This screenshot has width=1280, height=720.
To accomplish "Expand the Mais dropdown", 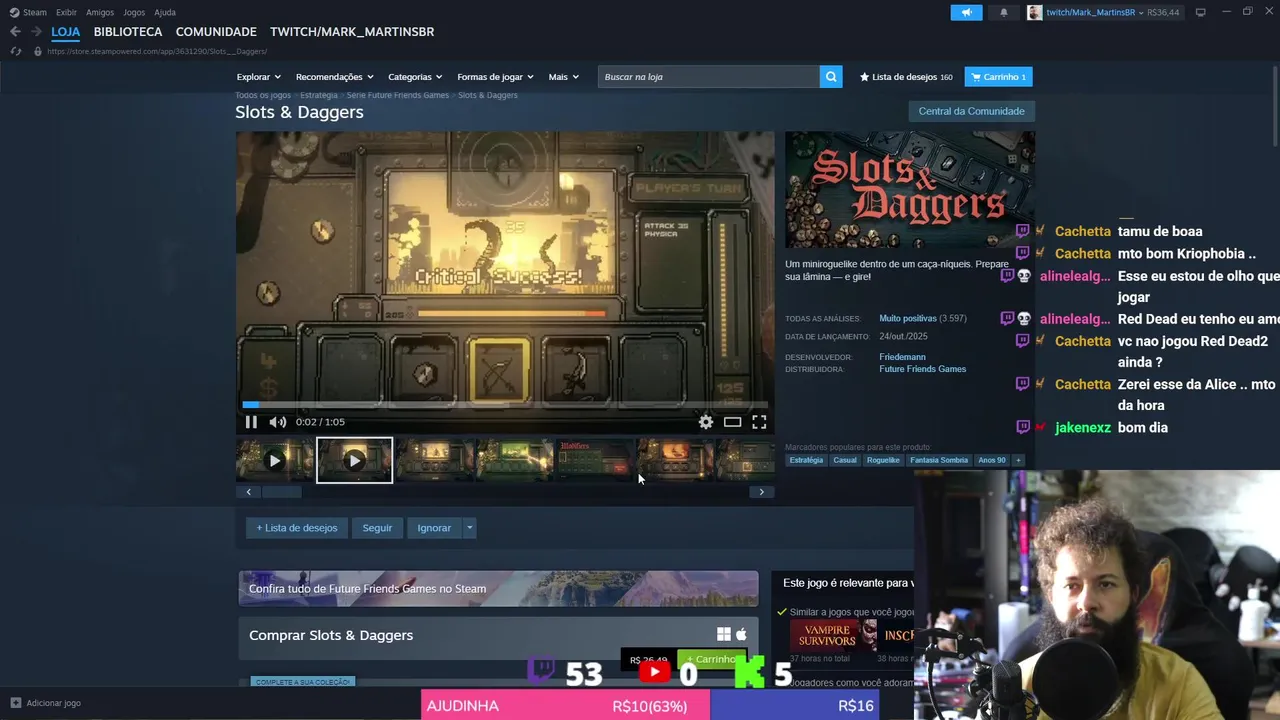I will pos(563,77).
